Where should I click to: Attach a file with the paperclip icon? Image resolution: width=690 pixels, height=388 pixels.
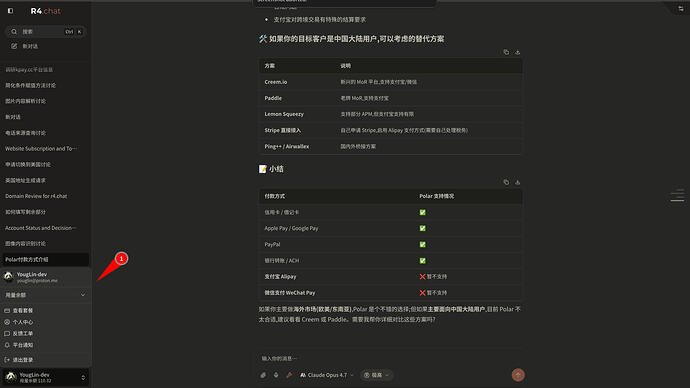point(263,375)
